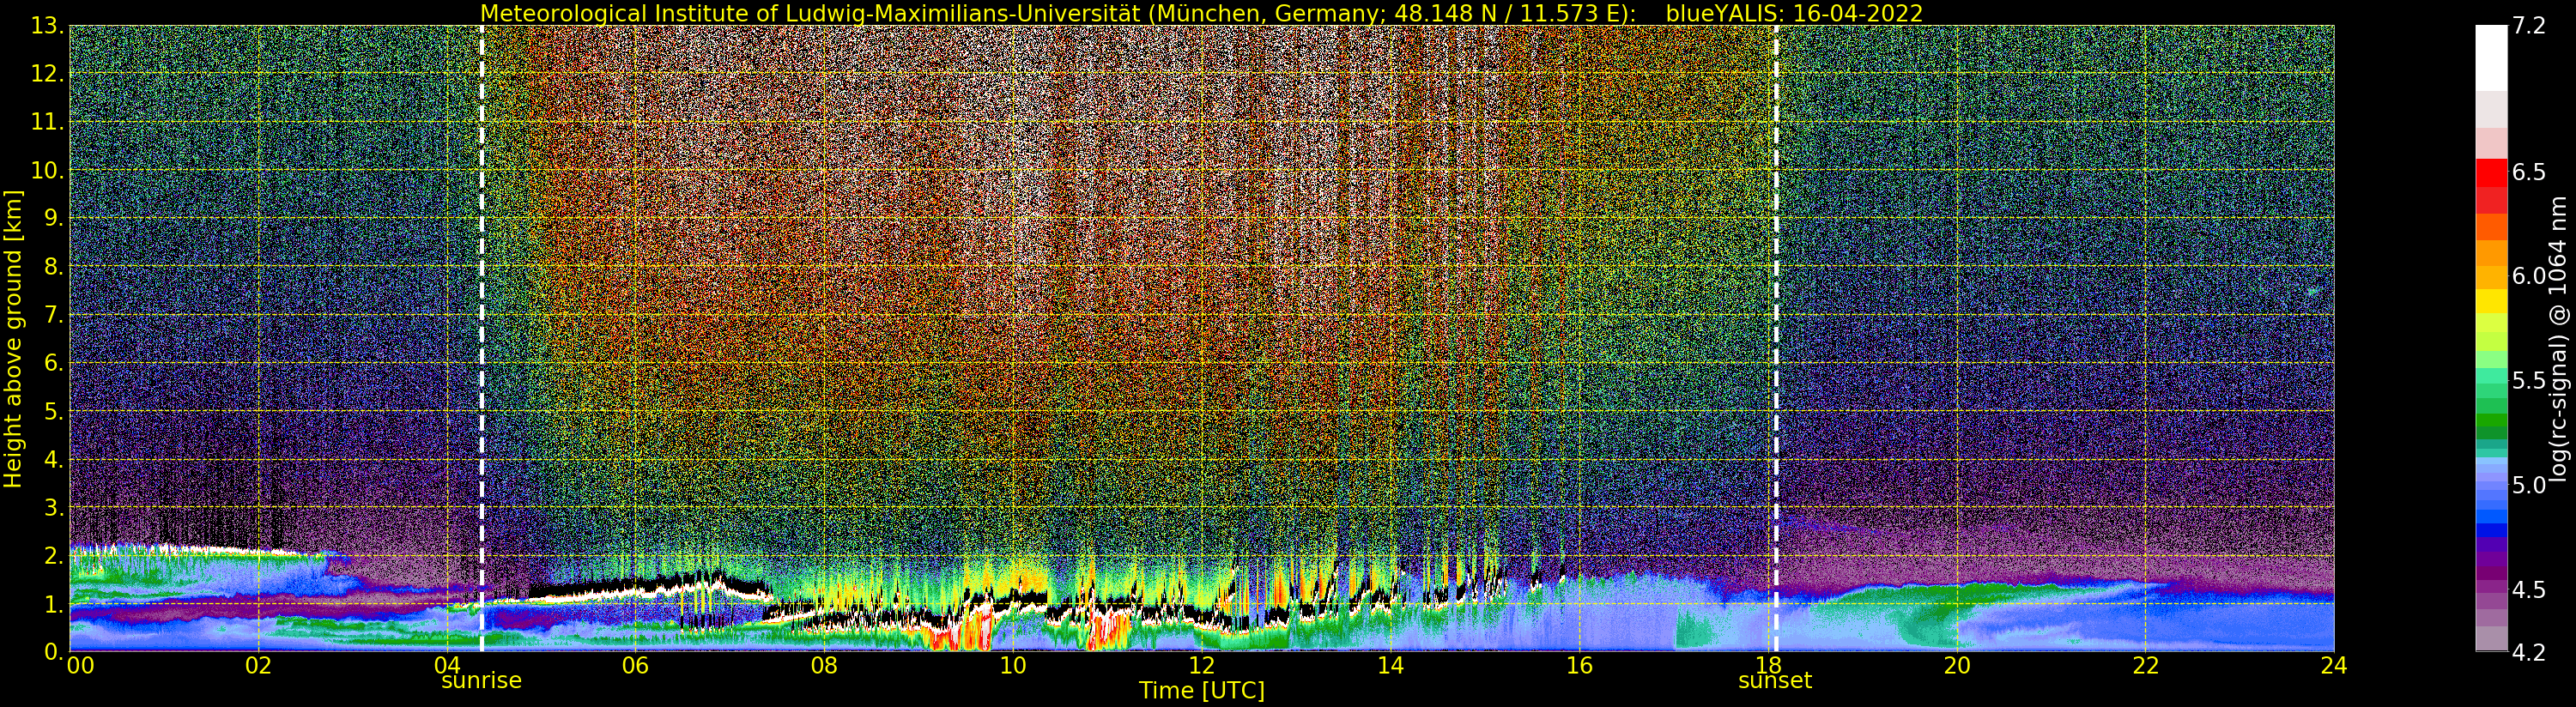Click the 'sunset' label below the time axis
The height and width of the screenshot is (707, 2576).
pyautogui.click(x=1775, y=680)
